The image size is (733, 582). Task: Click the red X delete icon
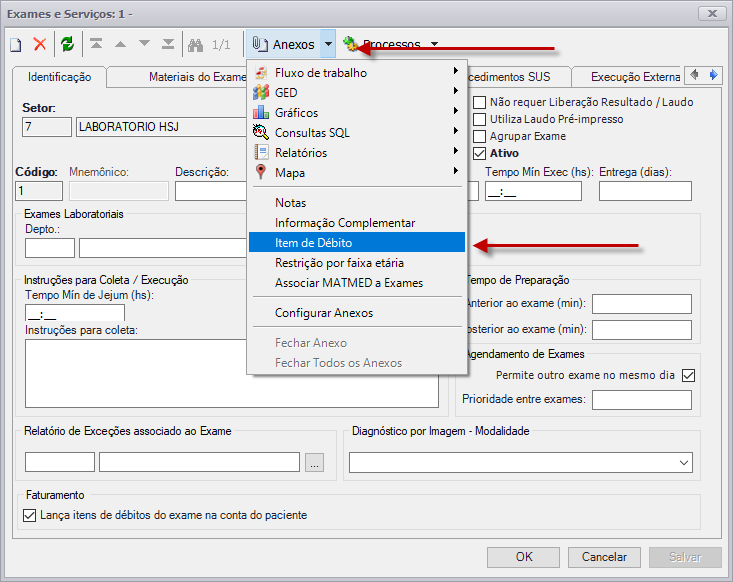tap(40, 44)
